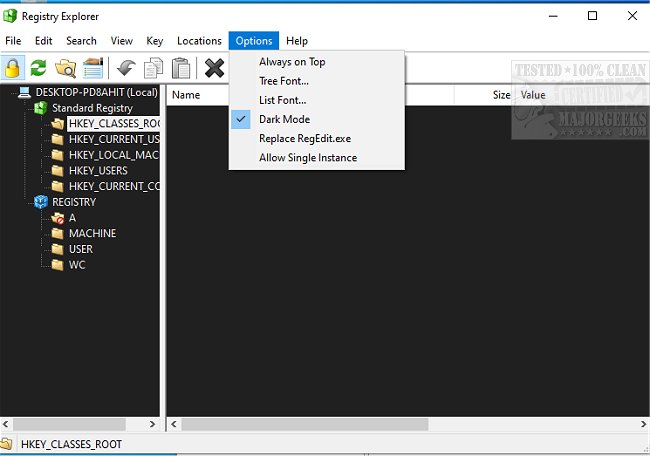Select the USER tree item
Screen dimensions: 650x456
click(x=81, y=249)
